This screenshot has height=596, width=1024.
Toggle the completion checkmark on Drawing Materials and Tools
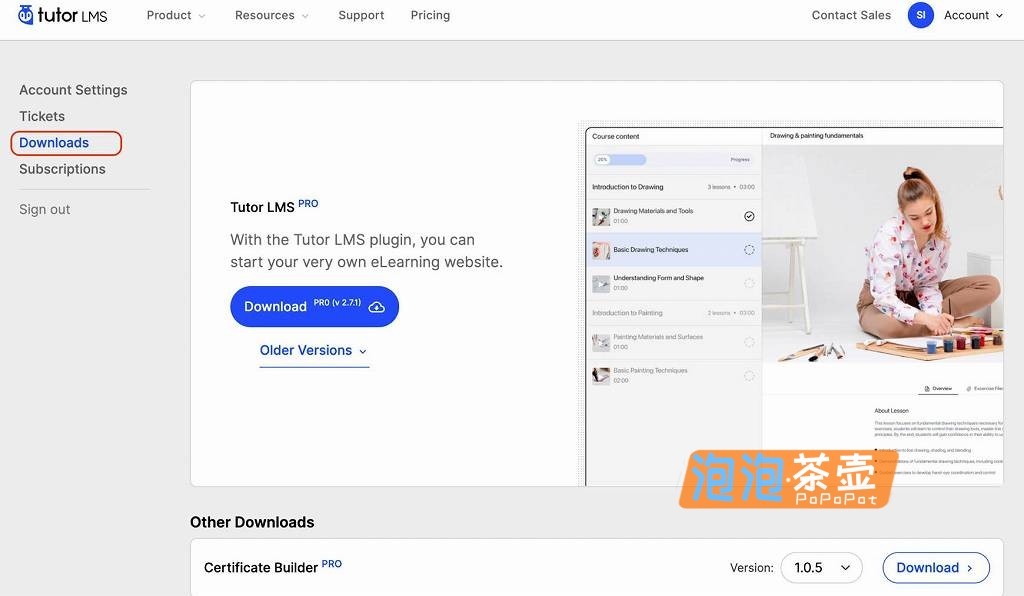749,216
